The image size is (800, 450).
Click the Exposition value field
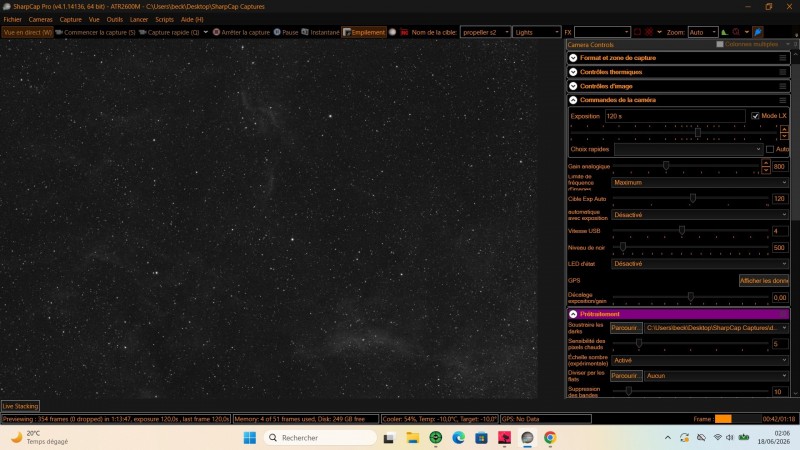[675, 116]
